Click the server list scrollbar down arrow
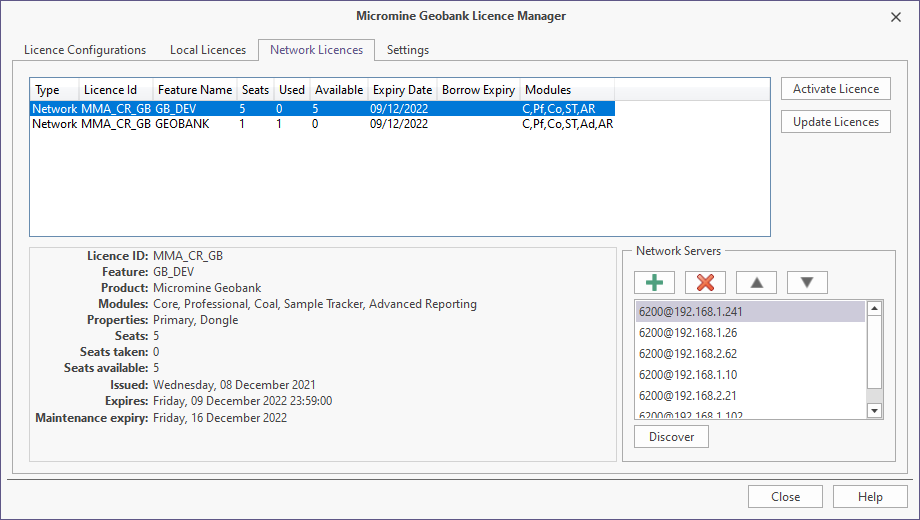This screenshot has width=920, height=520. pyautogui.click(x=874, y=411)
